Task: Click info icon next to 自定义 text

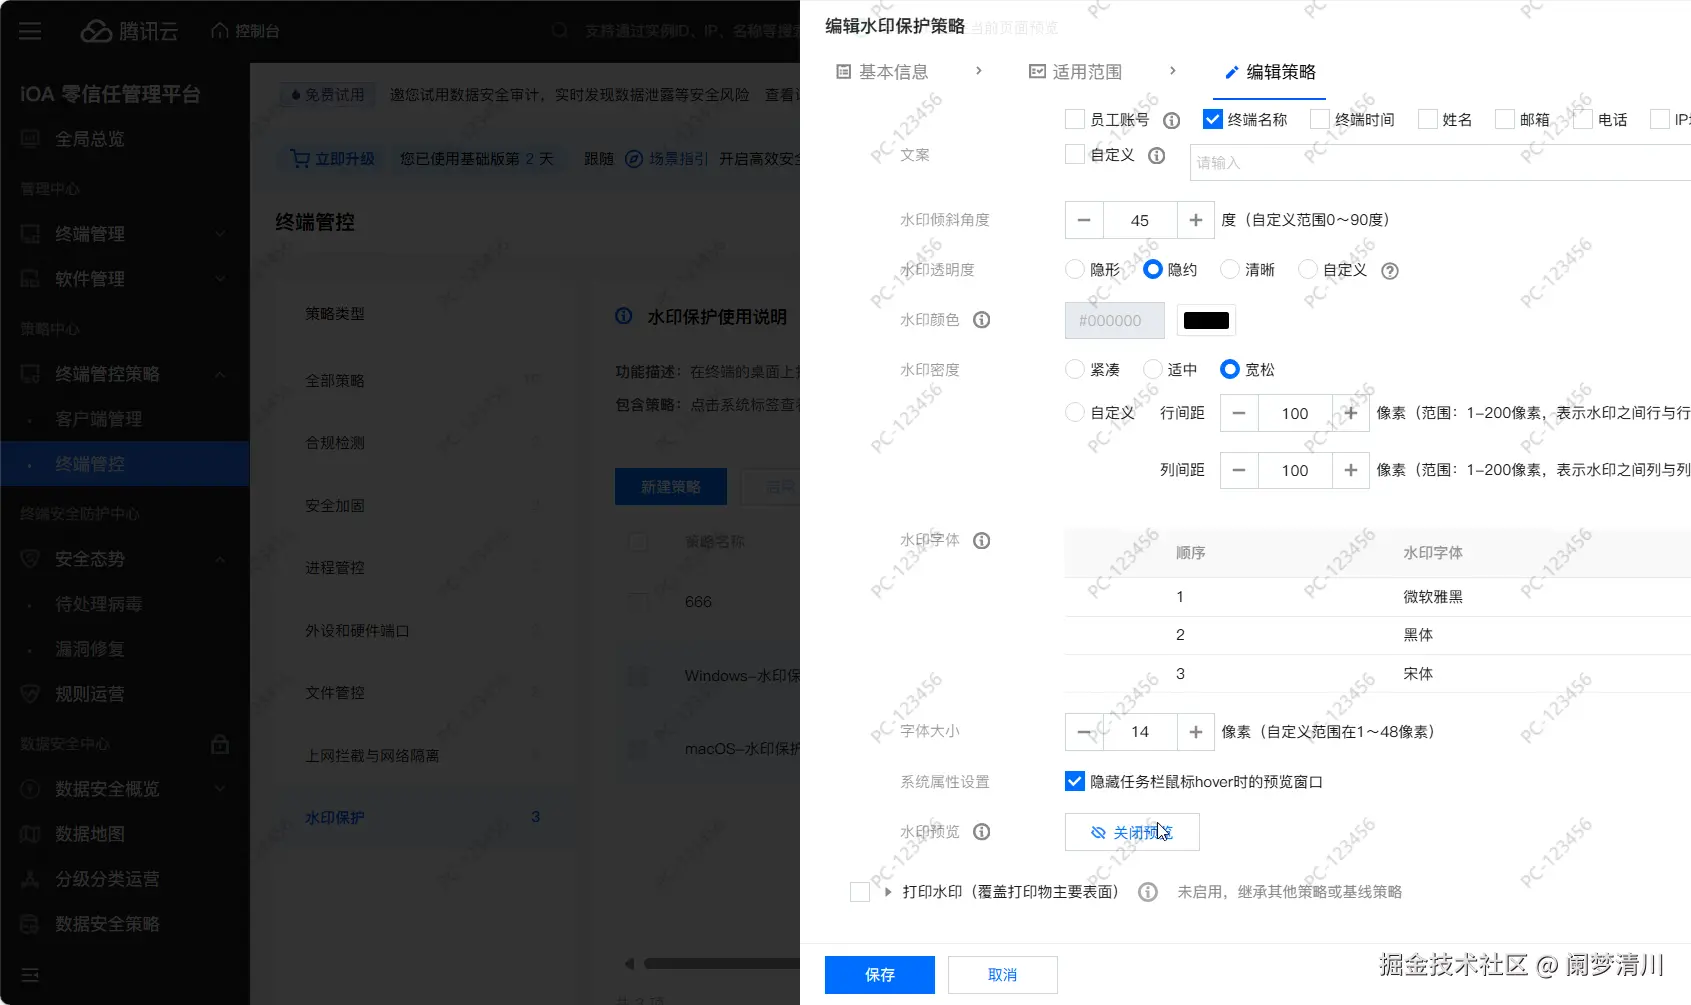Action: (x=1157, y=156)
